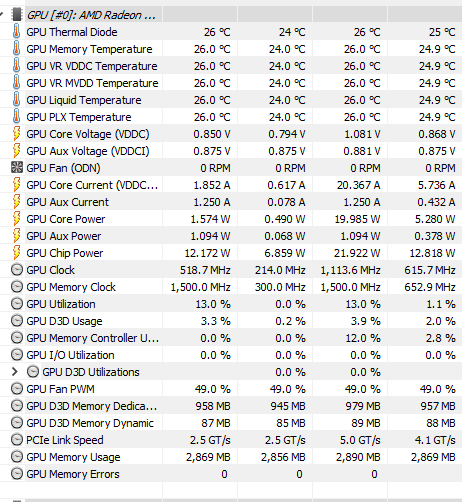Select the GPU Fan PWM row
The width and height of the screenshot is (462, 502).
pyautogui.click(x=231, y=389)
